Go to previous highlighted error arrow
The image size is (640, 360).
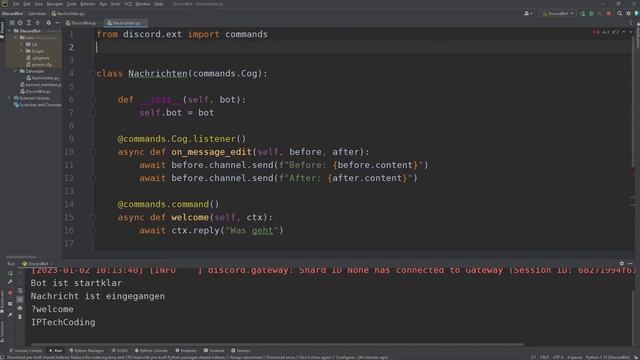[x=624, y=31]
